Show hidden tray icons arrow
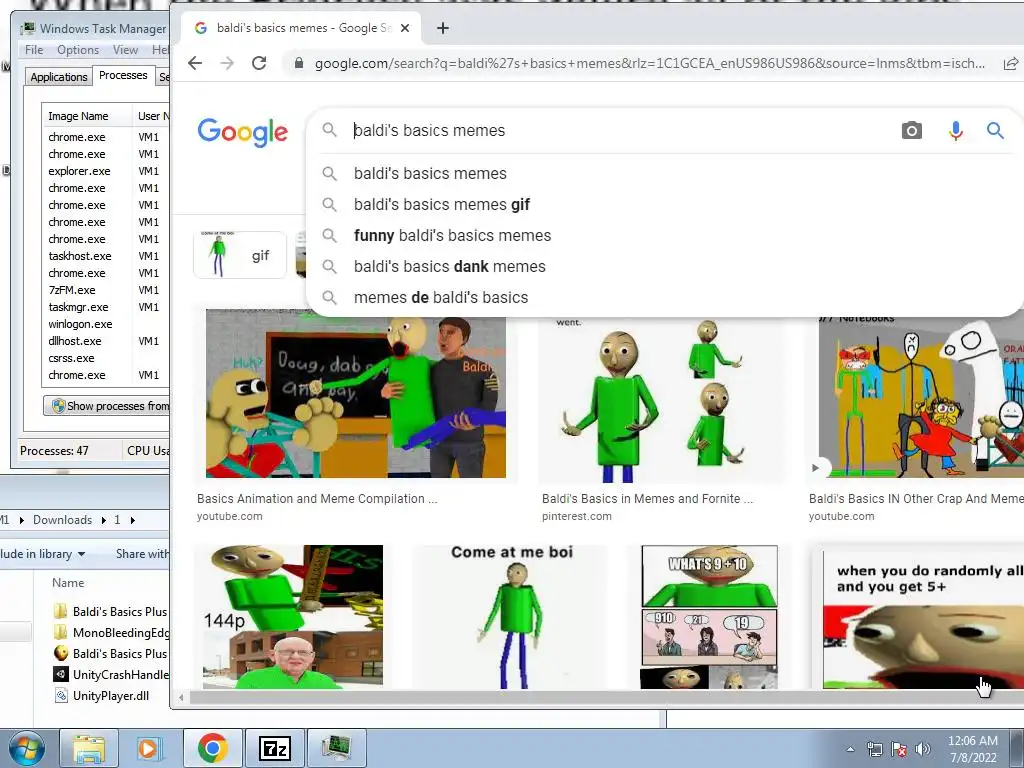This screenshot has width=1024, height=768. tap(850, 749)
